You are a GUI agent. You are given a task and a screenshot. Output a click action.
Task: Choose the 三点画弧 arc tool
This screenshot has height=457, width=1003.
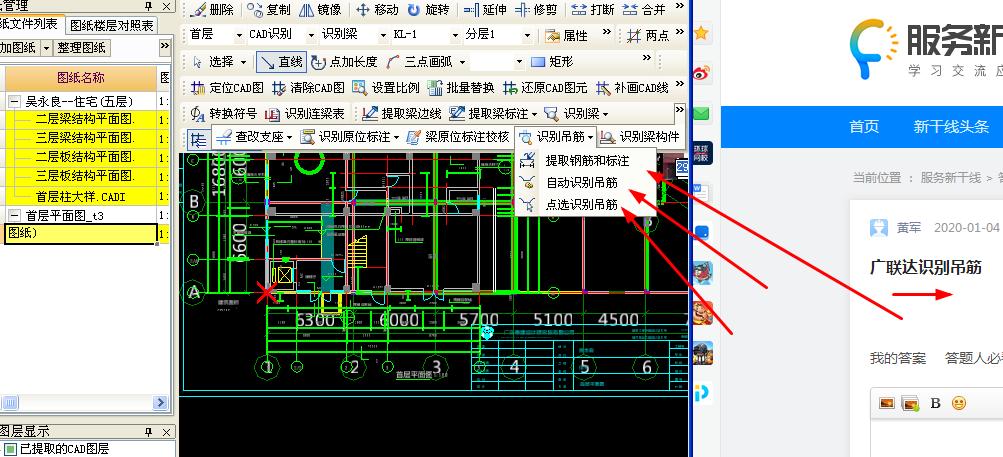pos(420,61)
